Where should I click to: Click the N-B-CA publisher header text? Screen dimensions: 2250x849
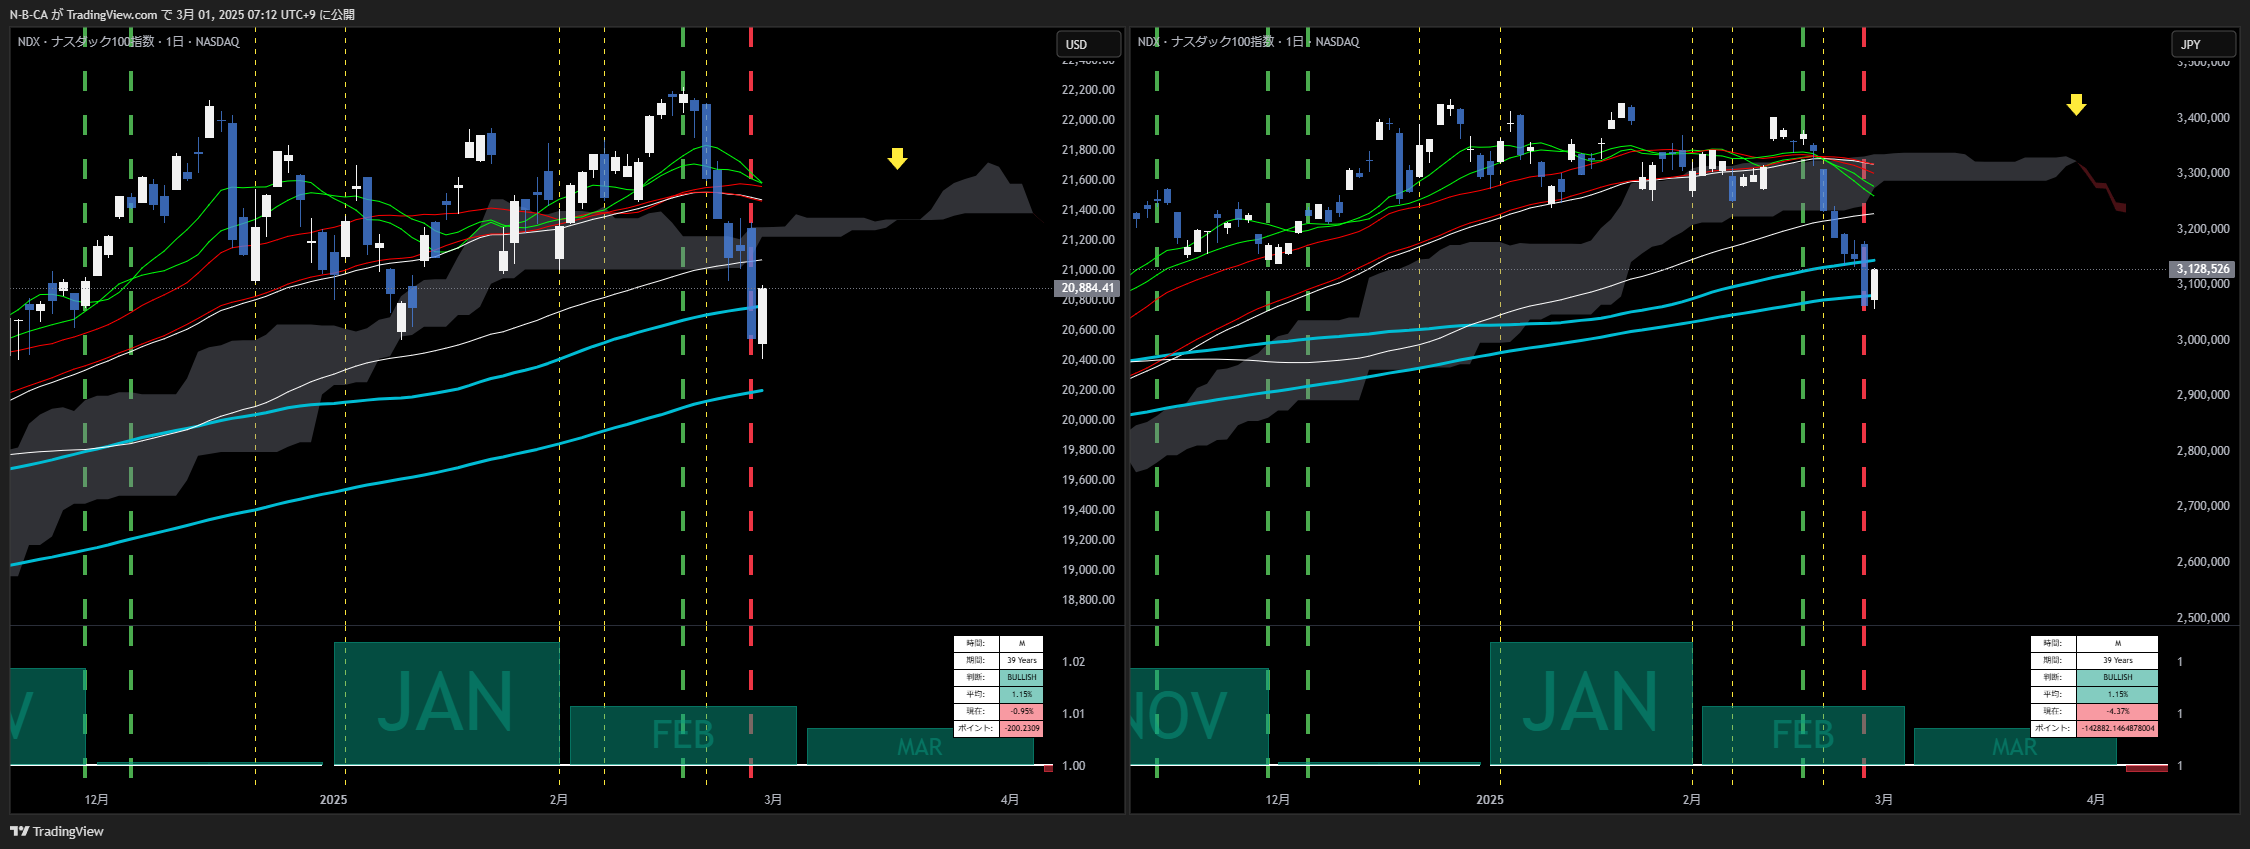[x=182, y=14]
